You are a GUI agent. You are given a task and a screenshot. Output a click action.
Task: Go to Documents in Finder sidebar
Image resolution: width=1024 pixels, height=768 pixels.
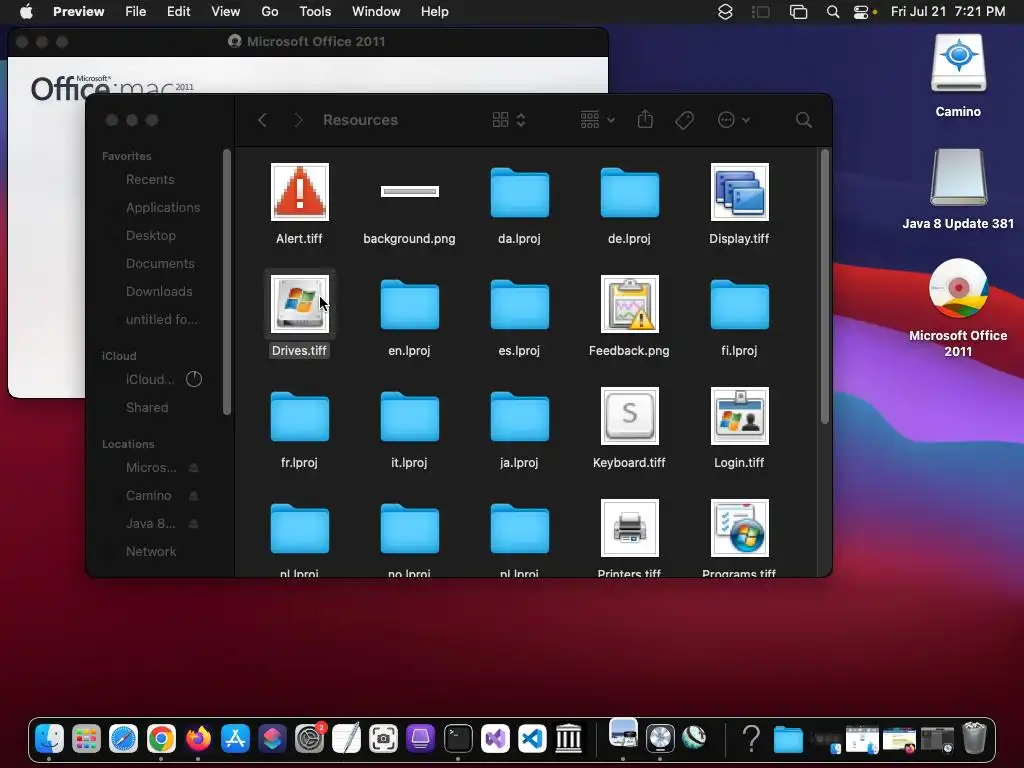[x=160, y=264]
